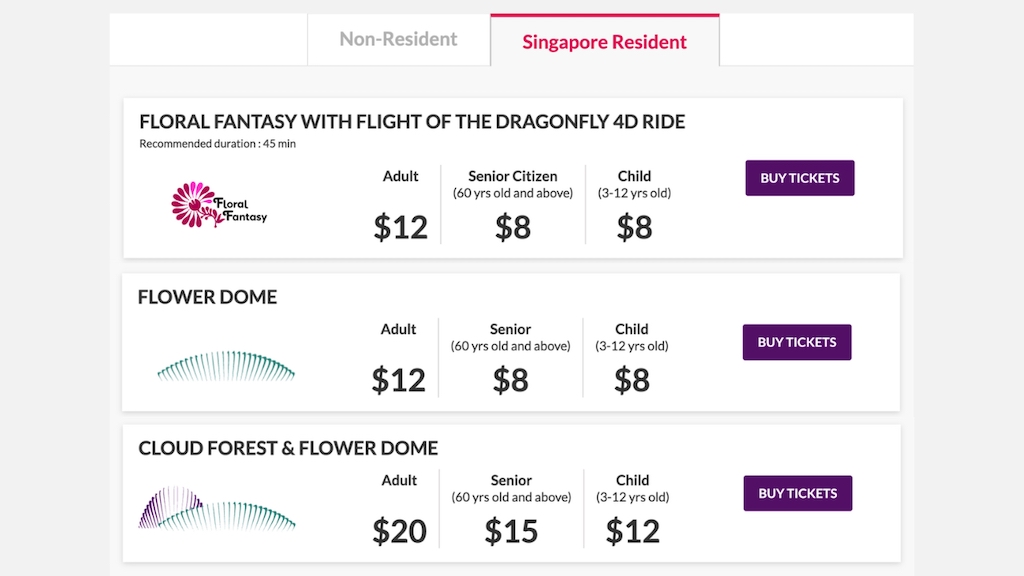Buy tickets for Cloud Forest & Flower Dome

[797, 493]
